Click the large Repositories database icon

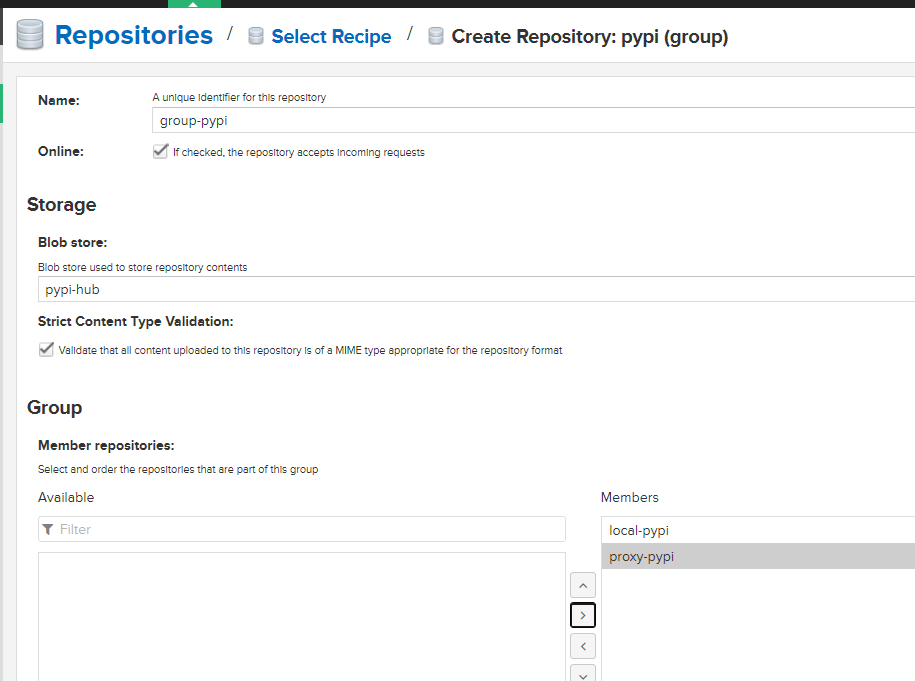click(30, 36)
